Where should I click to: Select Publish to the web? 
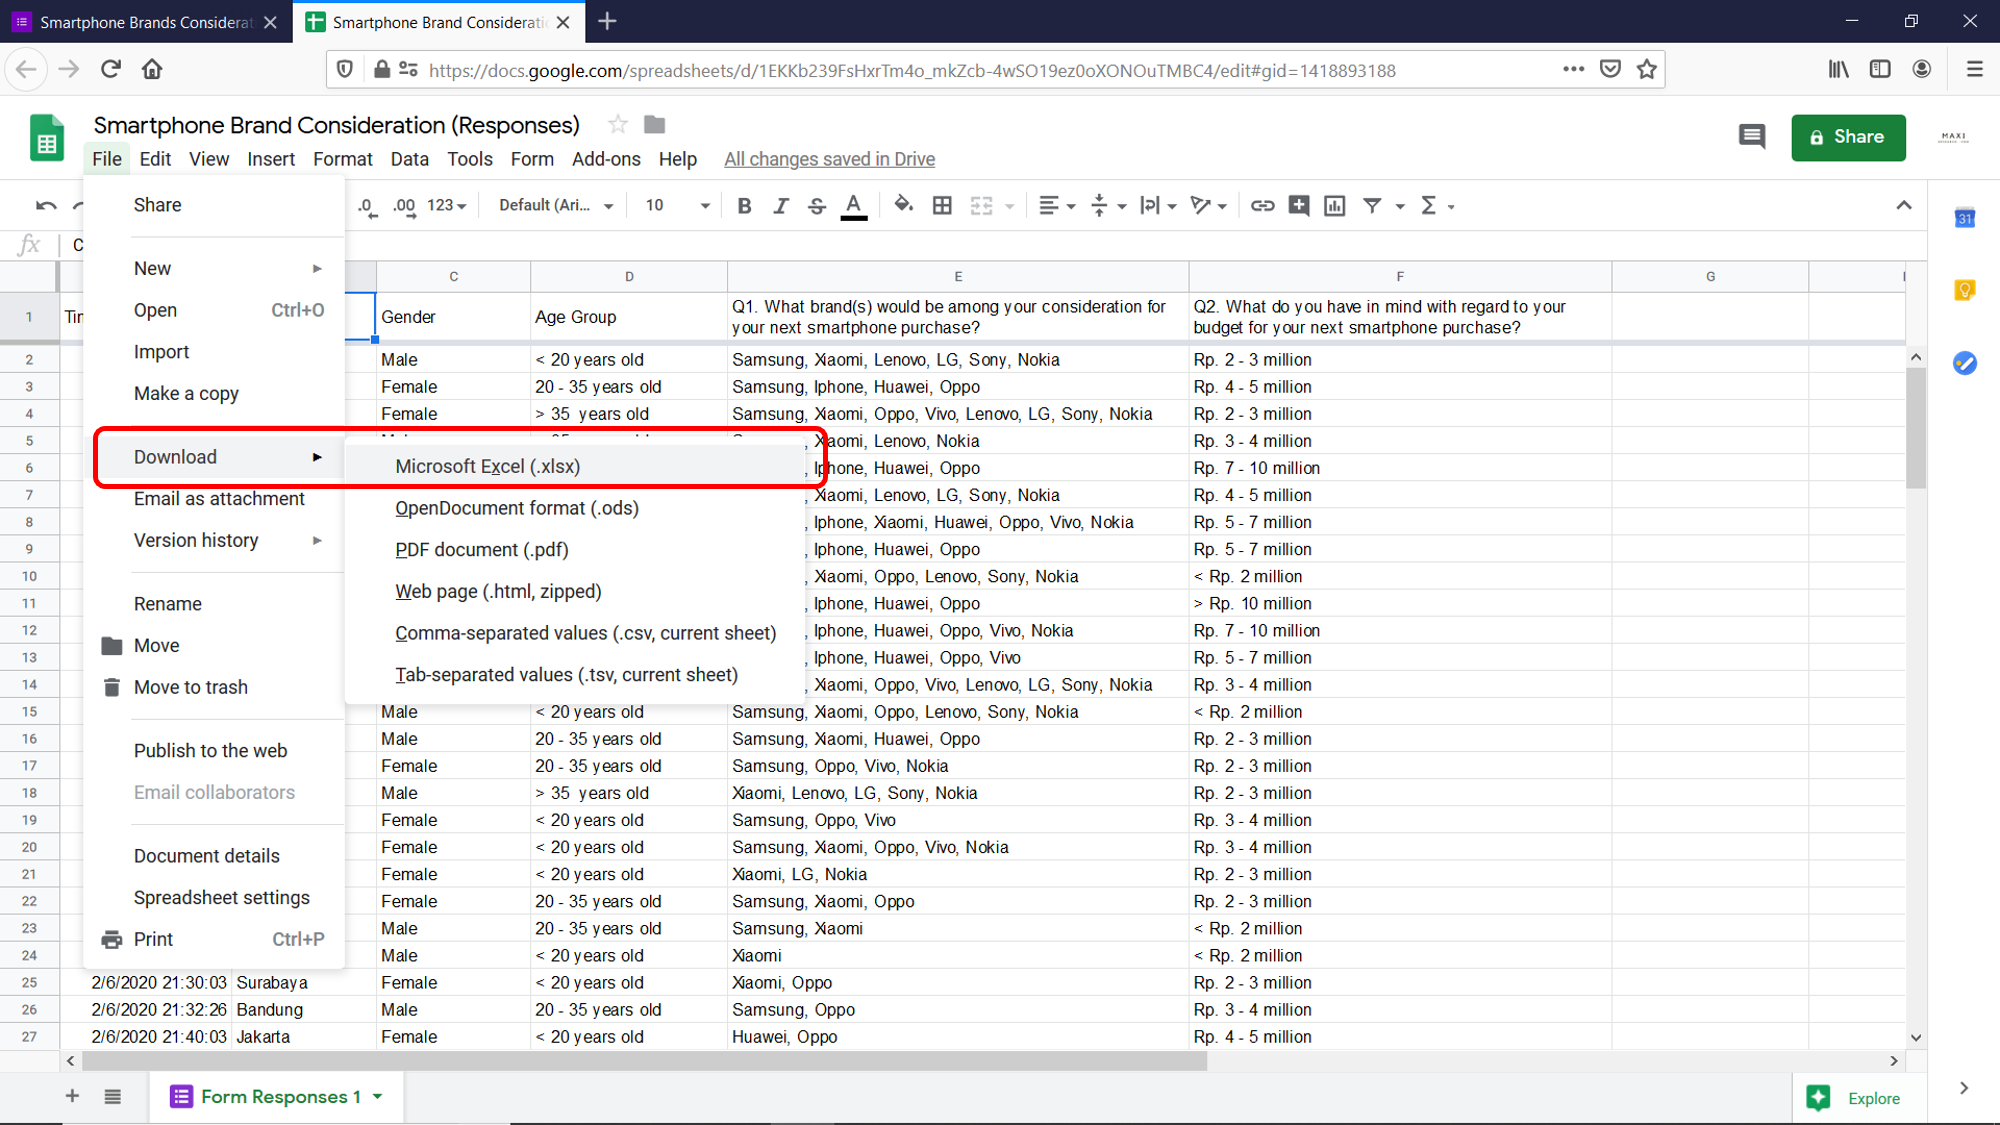pos(214,751)
